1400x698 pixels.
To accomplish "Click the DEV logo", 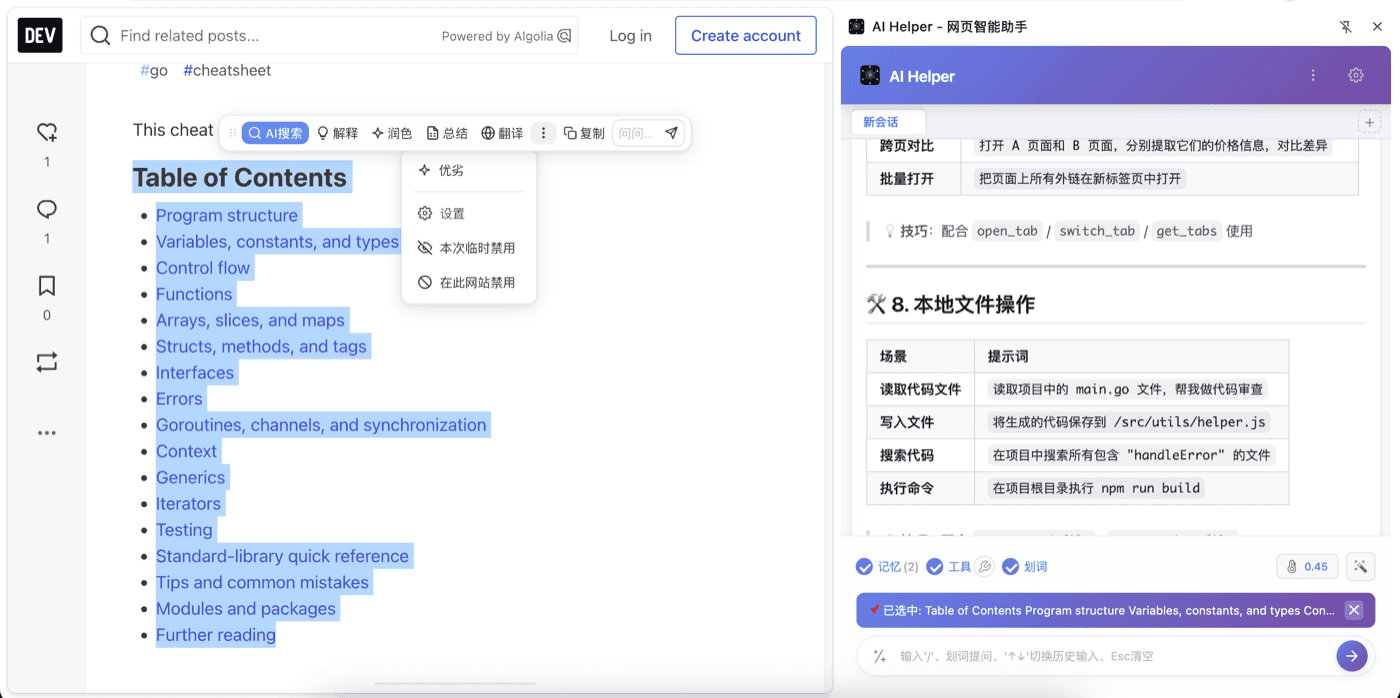I will point(40,35).
